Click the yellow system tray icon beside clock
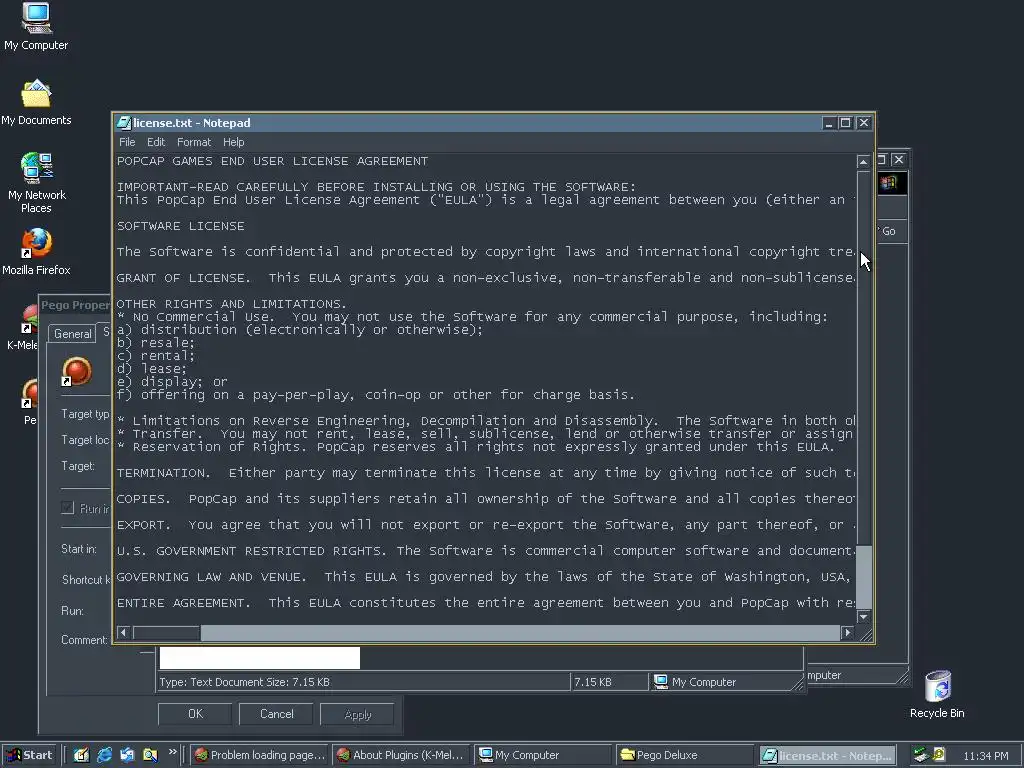 click(938, 755)
